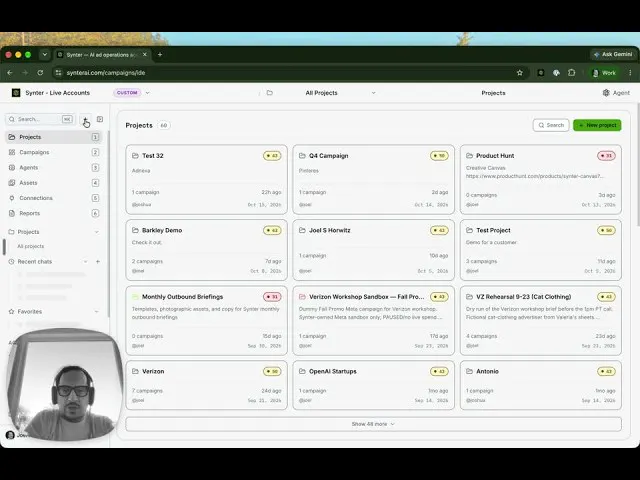Click the Favorites star icon
The width and height of the screenshot is (640, 480).
tap(11, 311)
